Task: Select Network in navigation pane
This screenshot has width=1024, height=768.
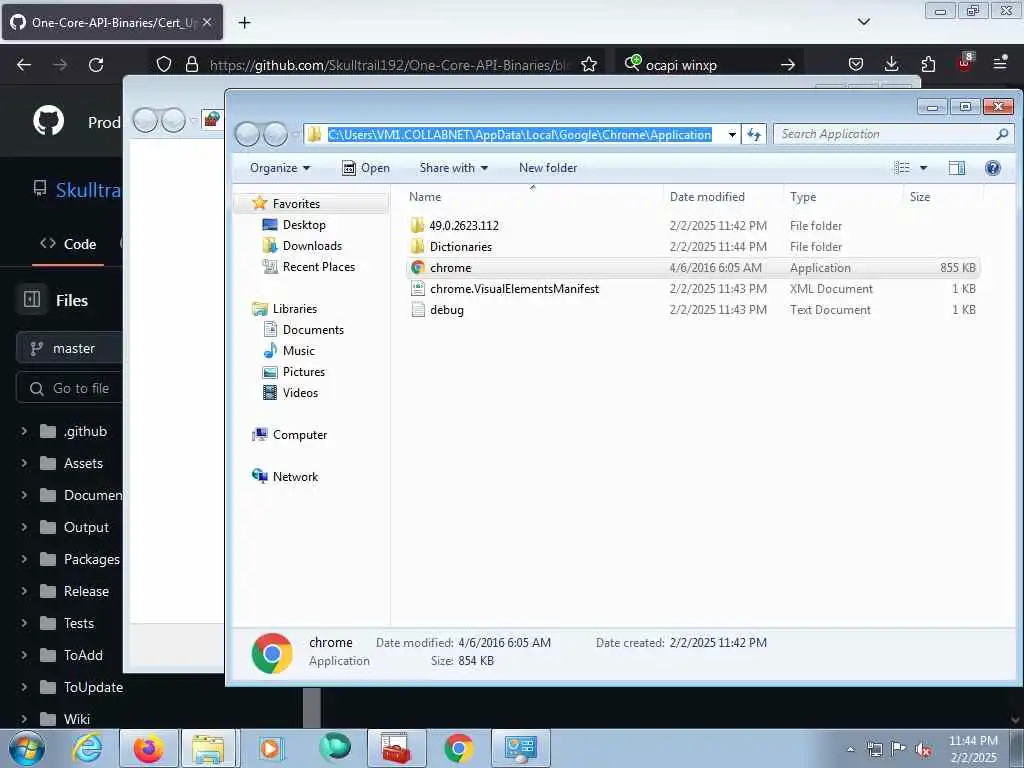Action: (x=285, y=477)
